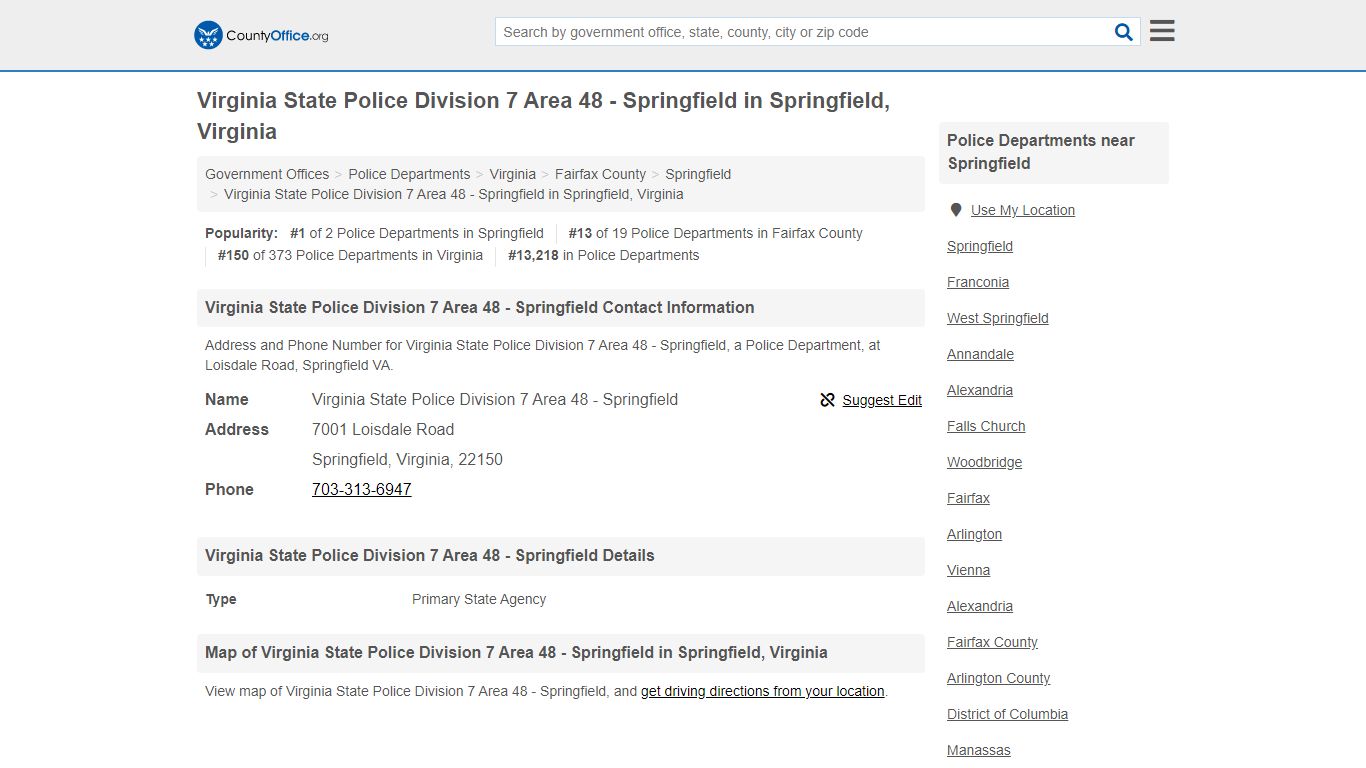The height and width of the screenshot is (768, 1366).
Task: Select the final breadcrumb for Division 7 Area 48
Action: [x=454, y=194]
